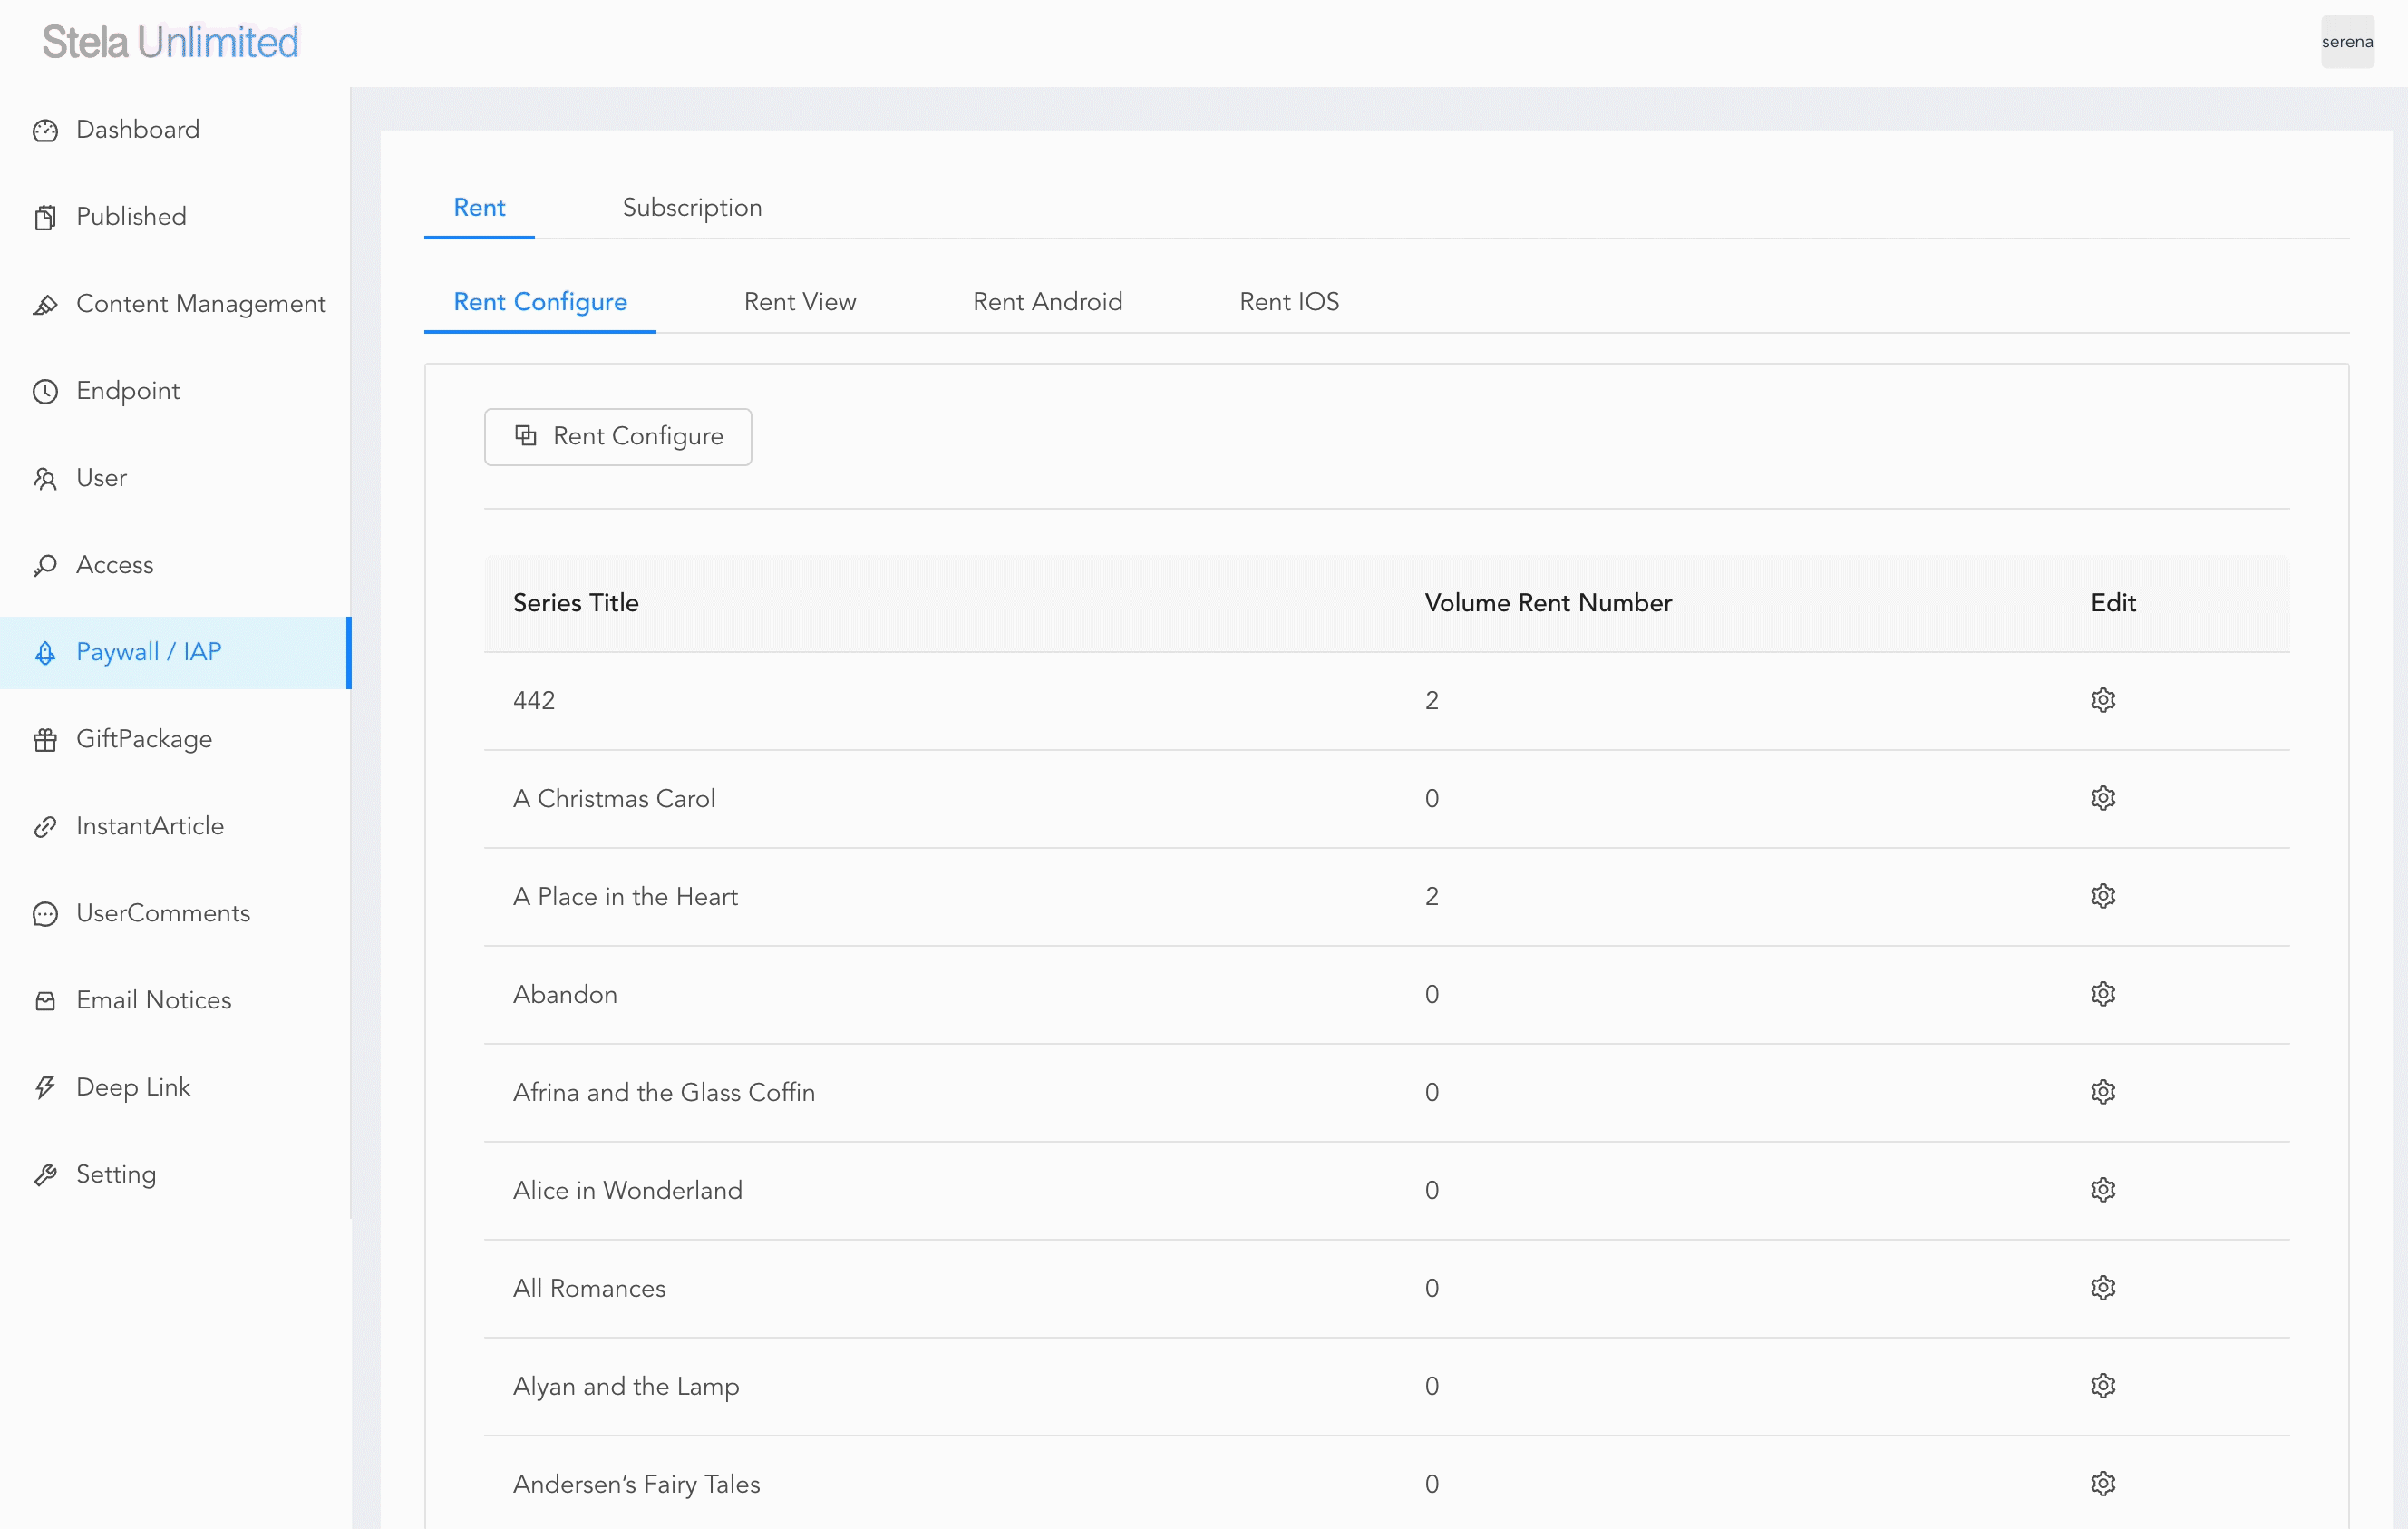
Task: Switch to the Subscription tab
Action: pos(691,208)
